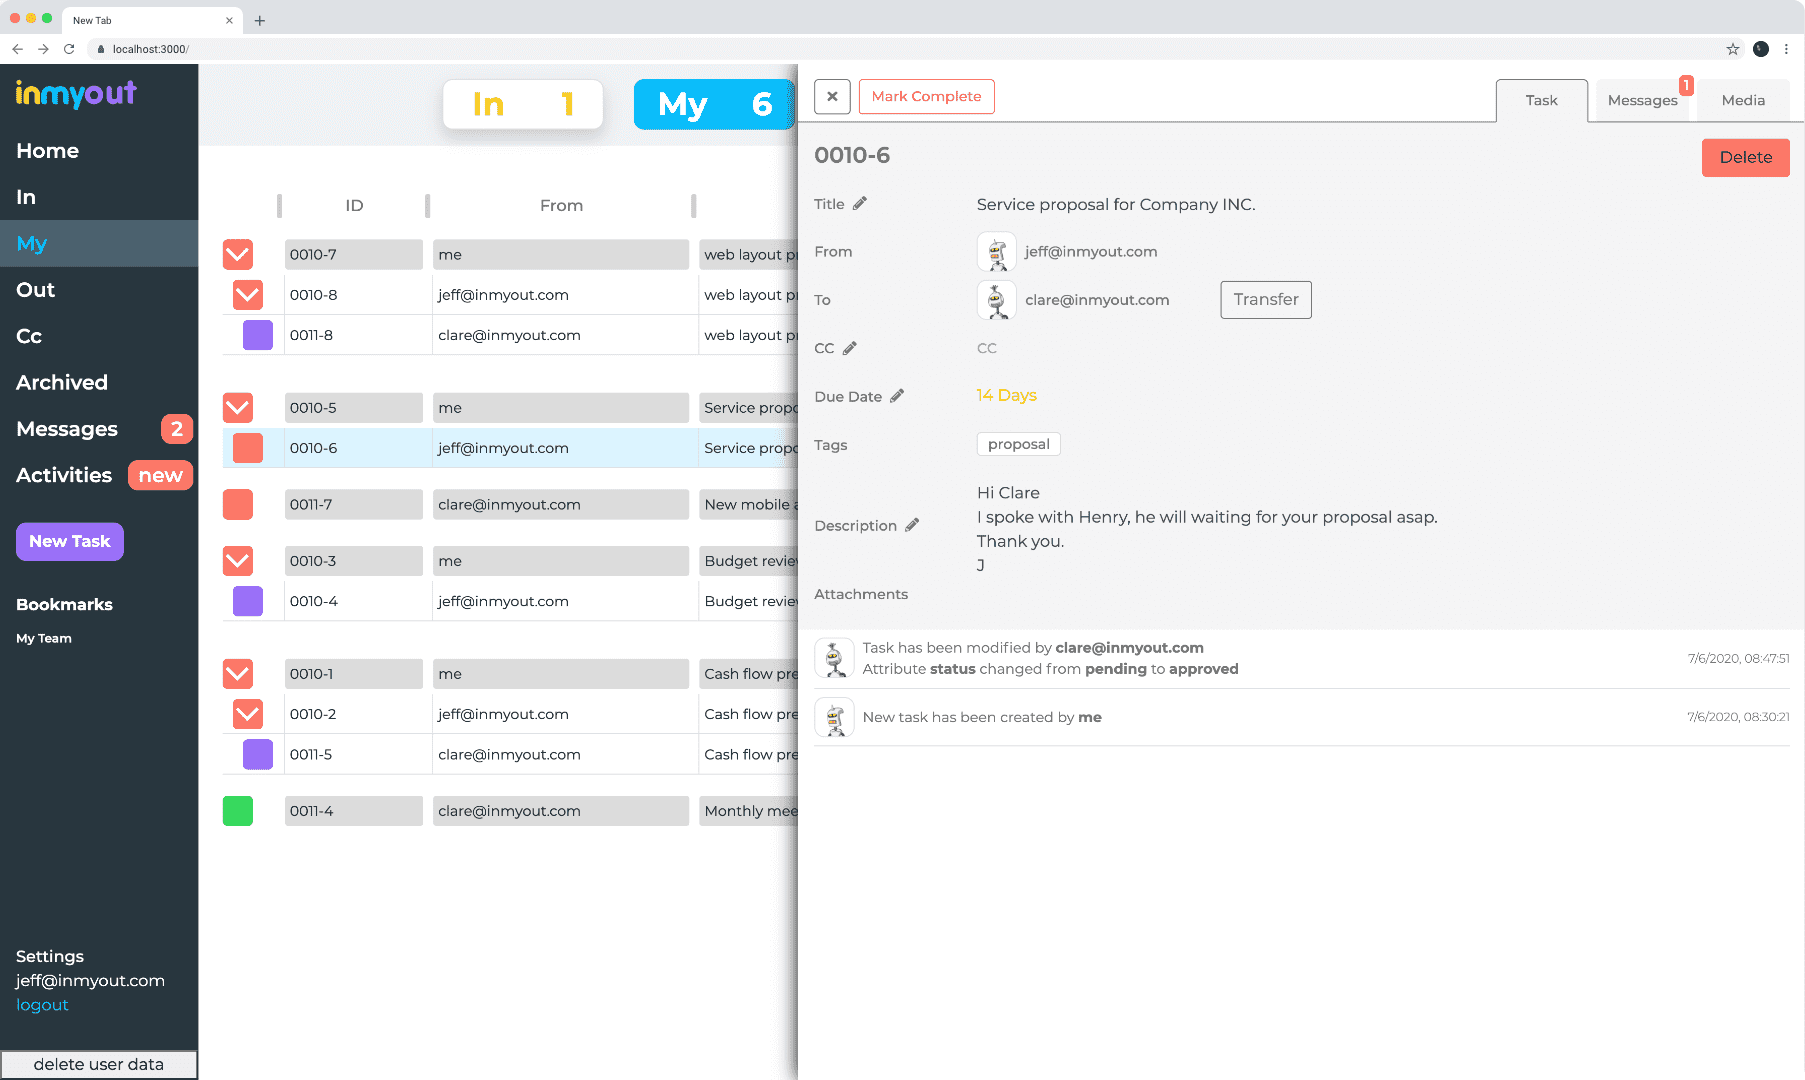
Task: Click the Due Date edit pencil
Action: [897, 396]
